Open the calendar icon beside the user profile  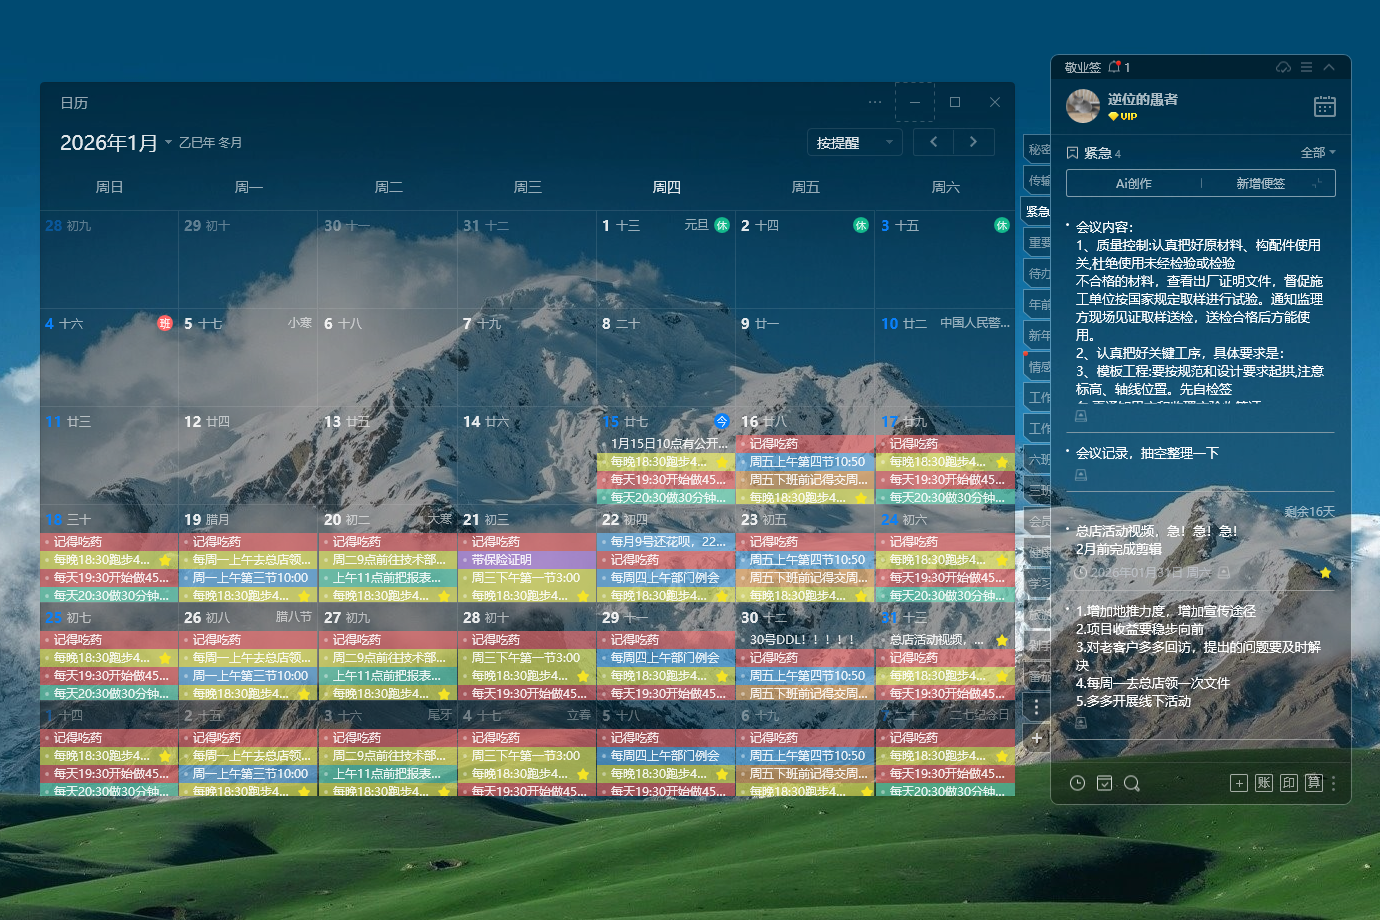pos(1324,107)
